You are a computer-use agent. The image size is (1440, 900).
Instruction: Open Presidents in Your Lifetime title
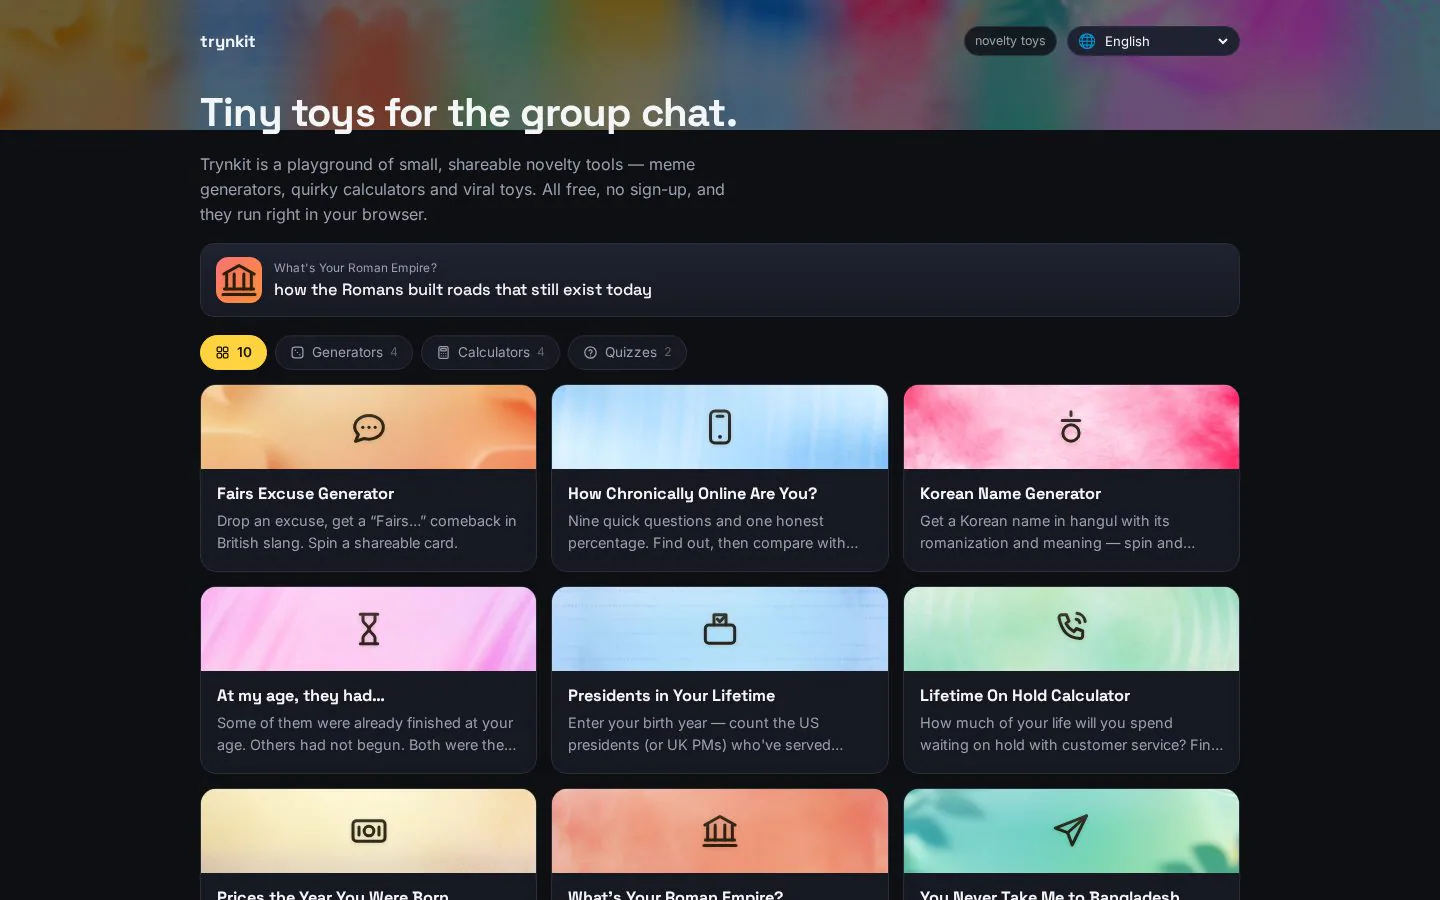(x=671, y=696)
